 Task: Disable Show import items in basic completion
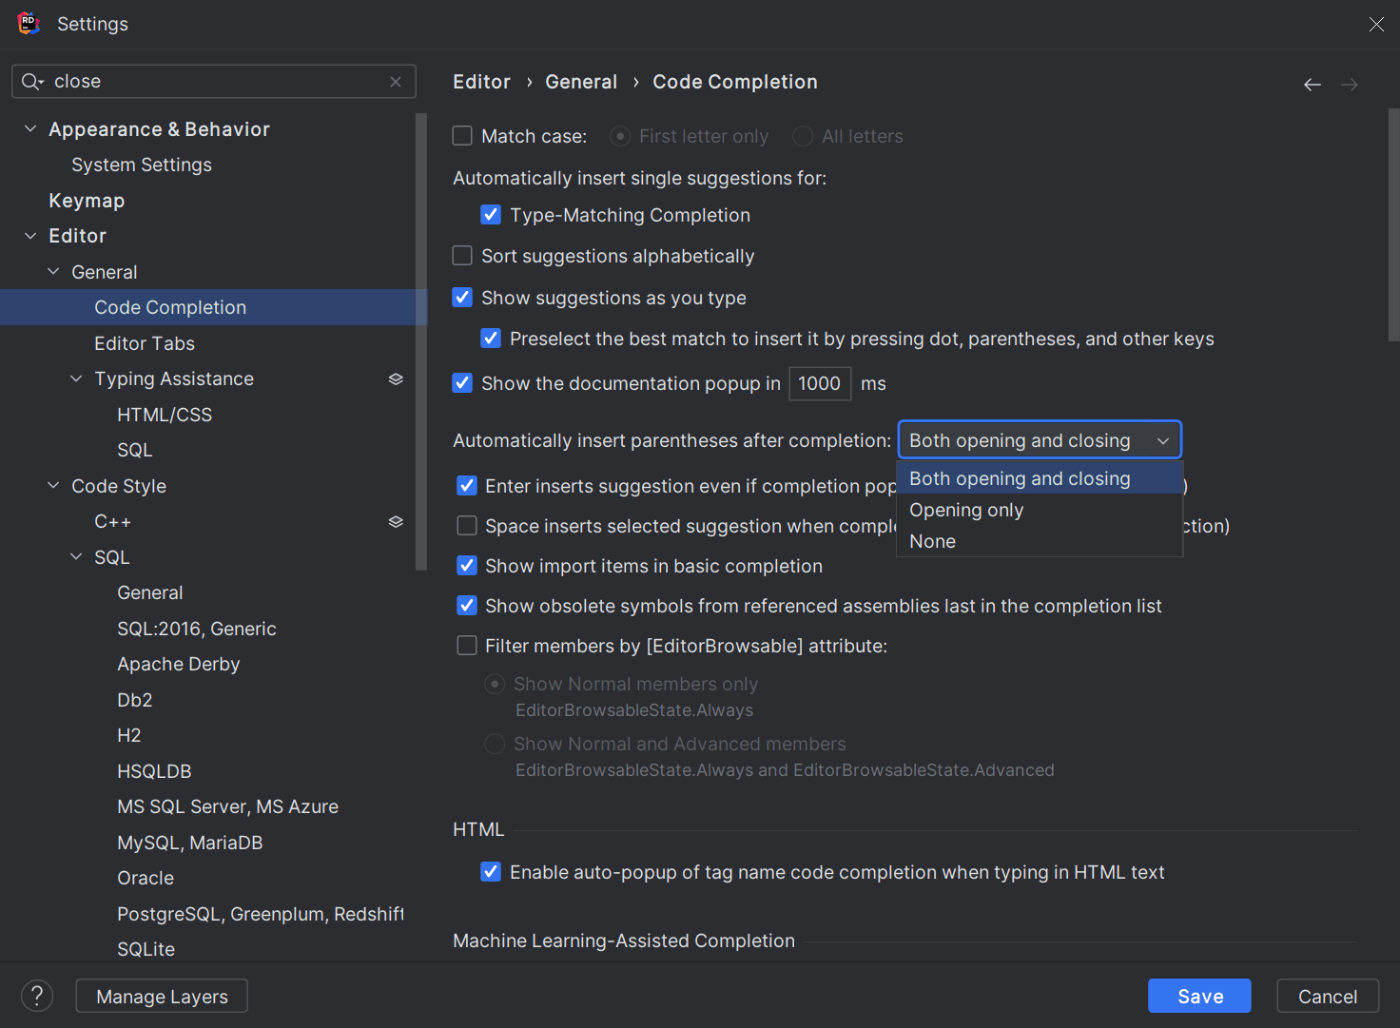[466, 565]
